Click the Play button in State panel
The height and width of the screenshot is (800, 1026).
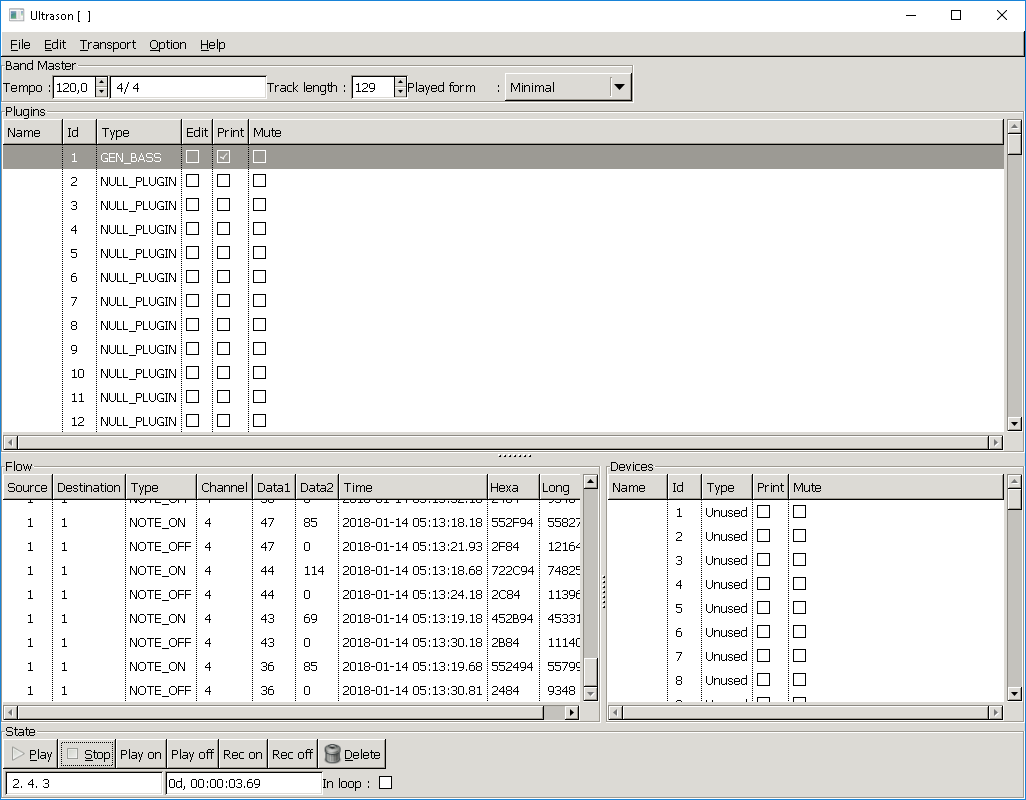pyautogui.click(x=31, y=754)
